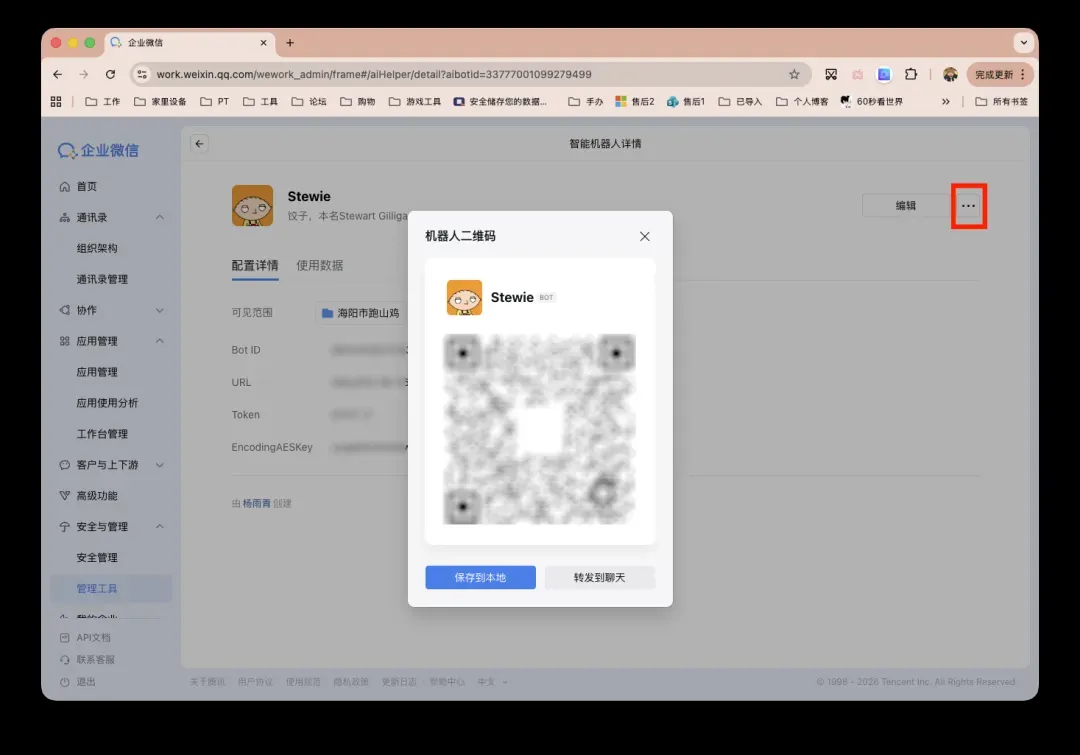Switch to the 使用数据 tab

coord(320,265)
